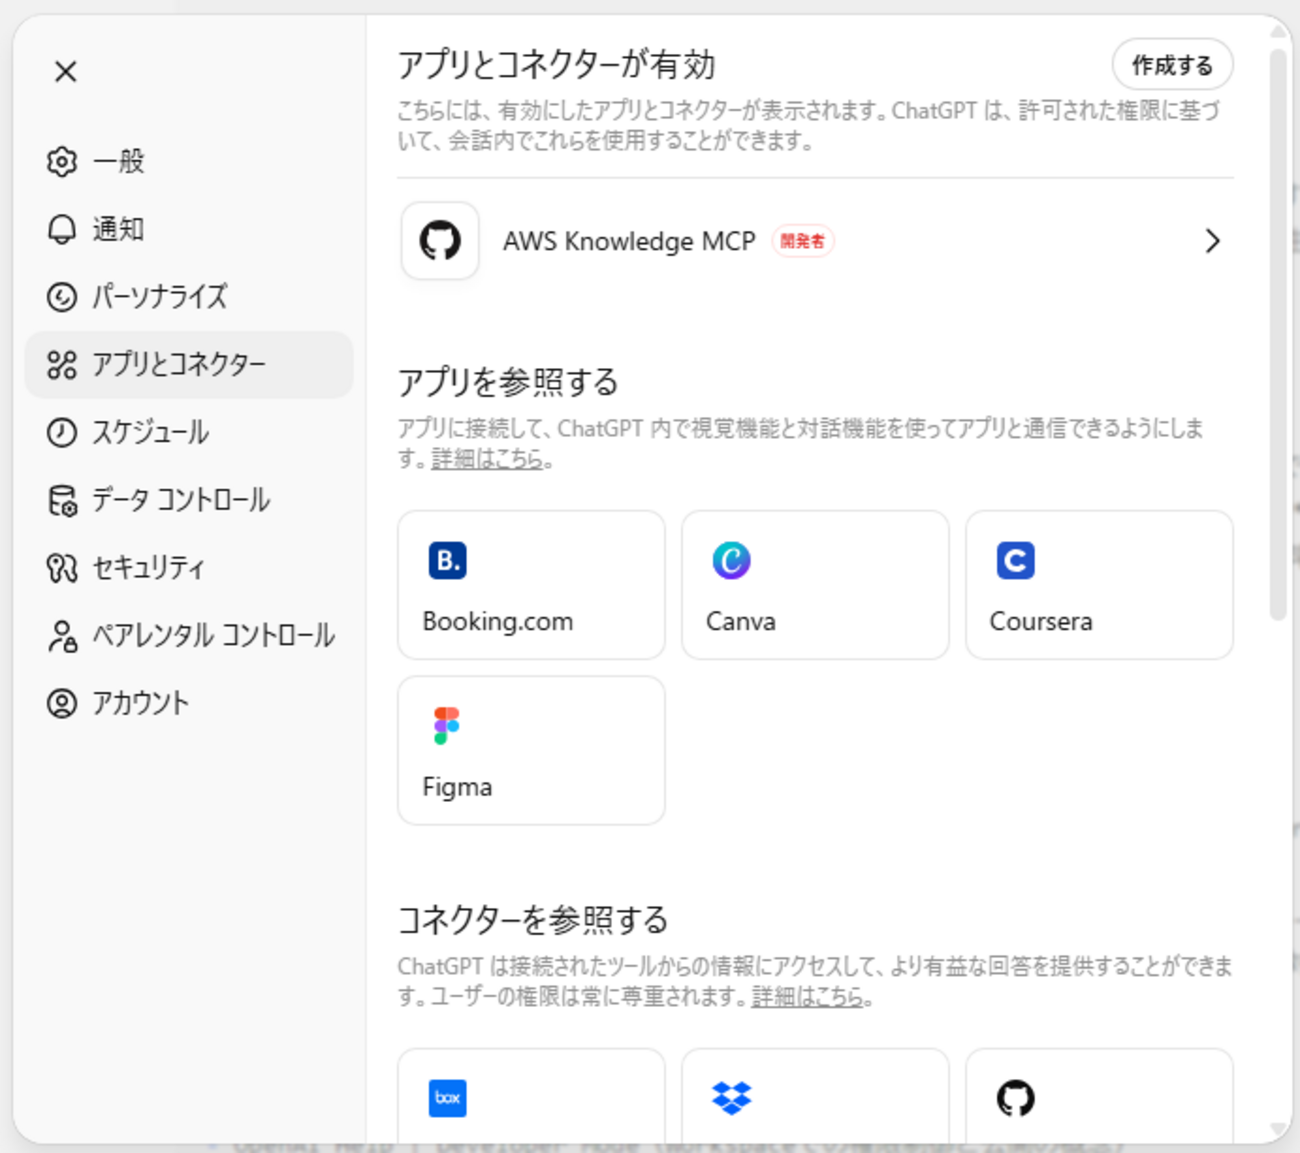Open 通知 settings section

point(118,229)
